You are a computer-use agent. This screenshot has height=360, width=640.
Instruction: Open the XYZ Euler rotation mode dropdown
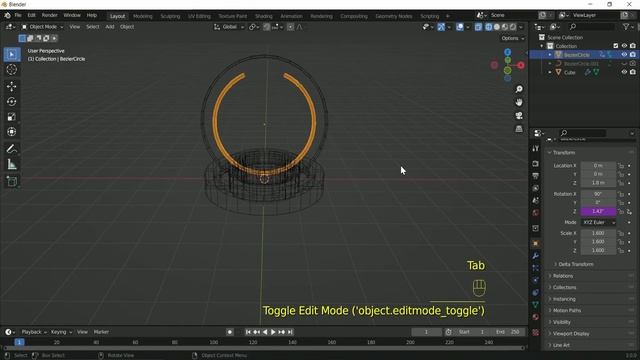coord(598,222)
